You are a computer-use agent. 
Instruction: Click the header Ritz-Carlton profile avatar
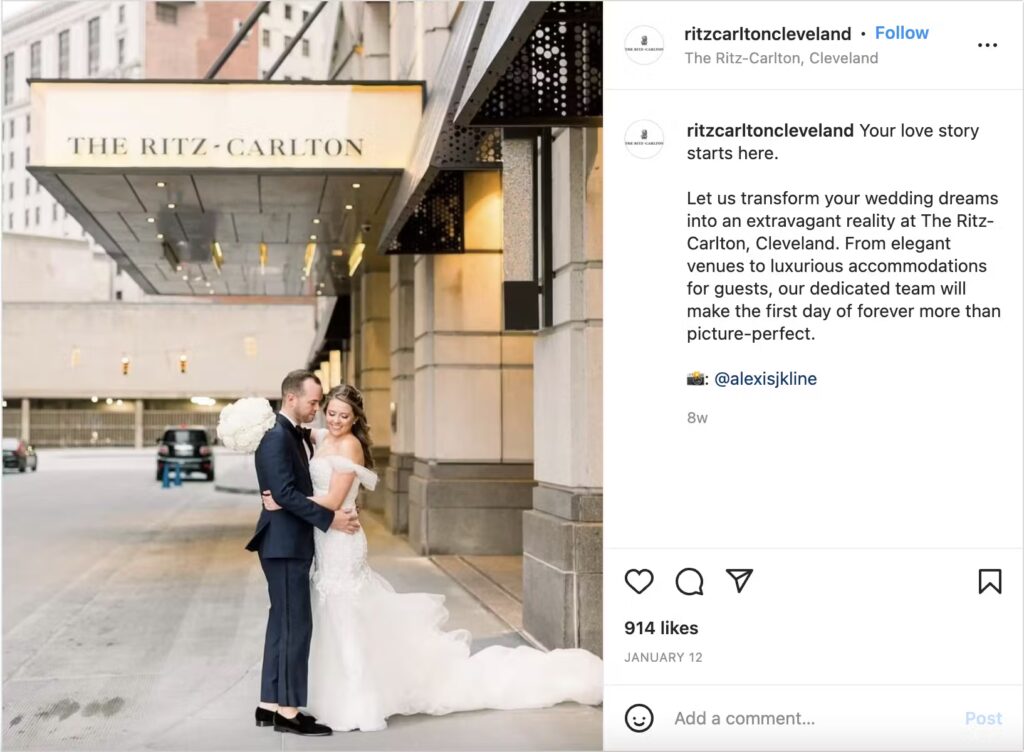pyautogui.click(x=644, y=45)
